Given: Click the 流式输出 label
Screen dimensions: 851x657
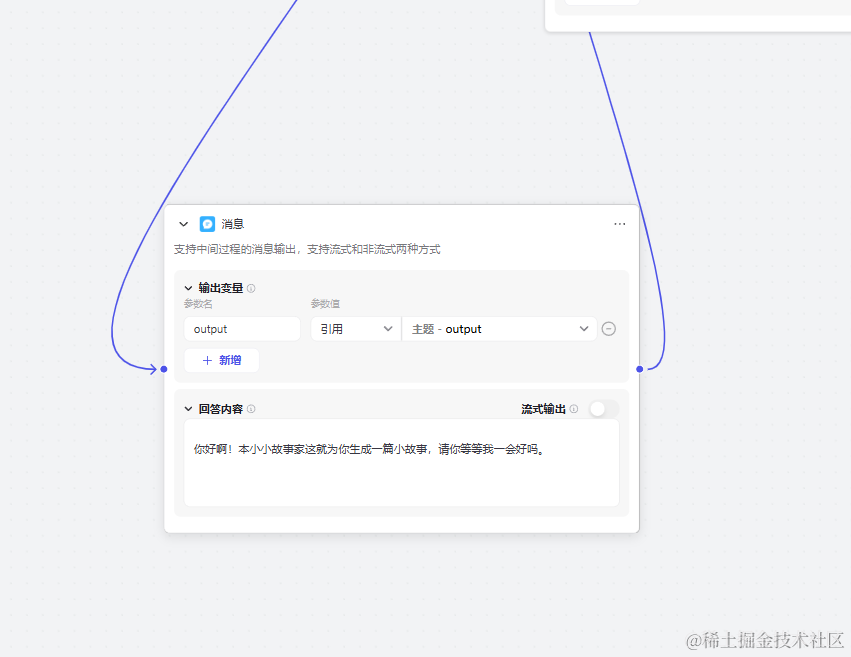Looking at the screenshot, I should pos(543,409).
